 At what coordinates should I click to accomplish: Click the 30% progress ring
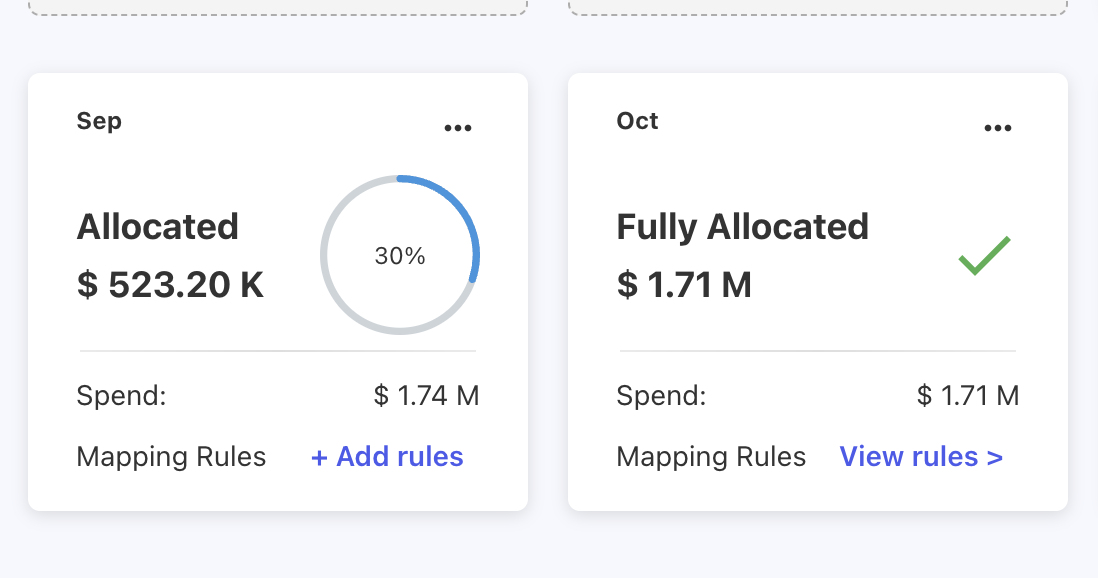[x=400, y=255]
